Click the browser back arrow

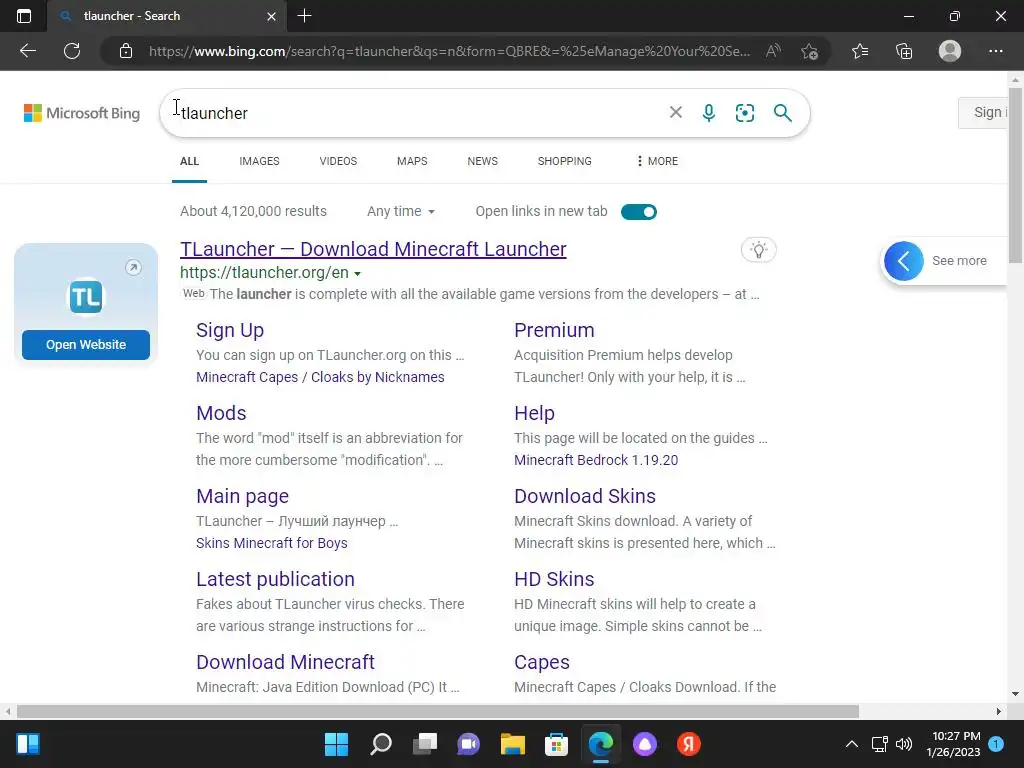27,51
